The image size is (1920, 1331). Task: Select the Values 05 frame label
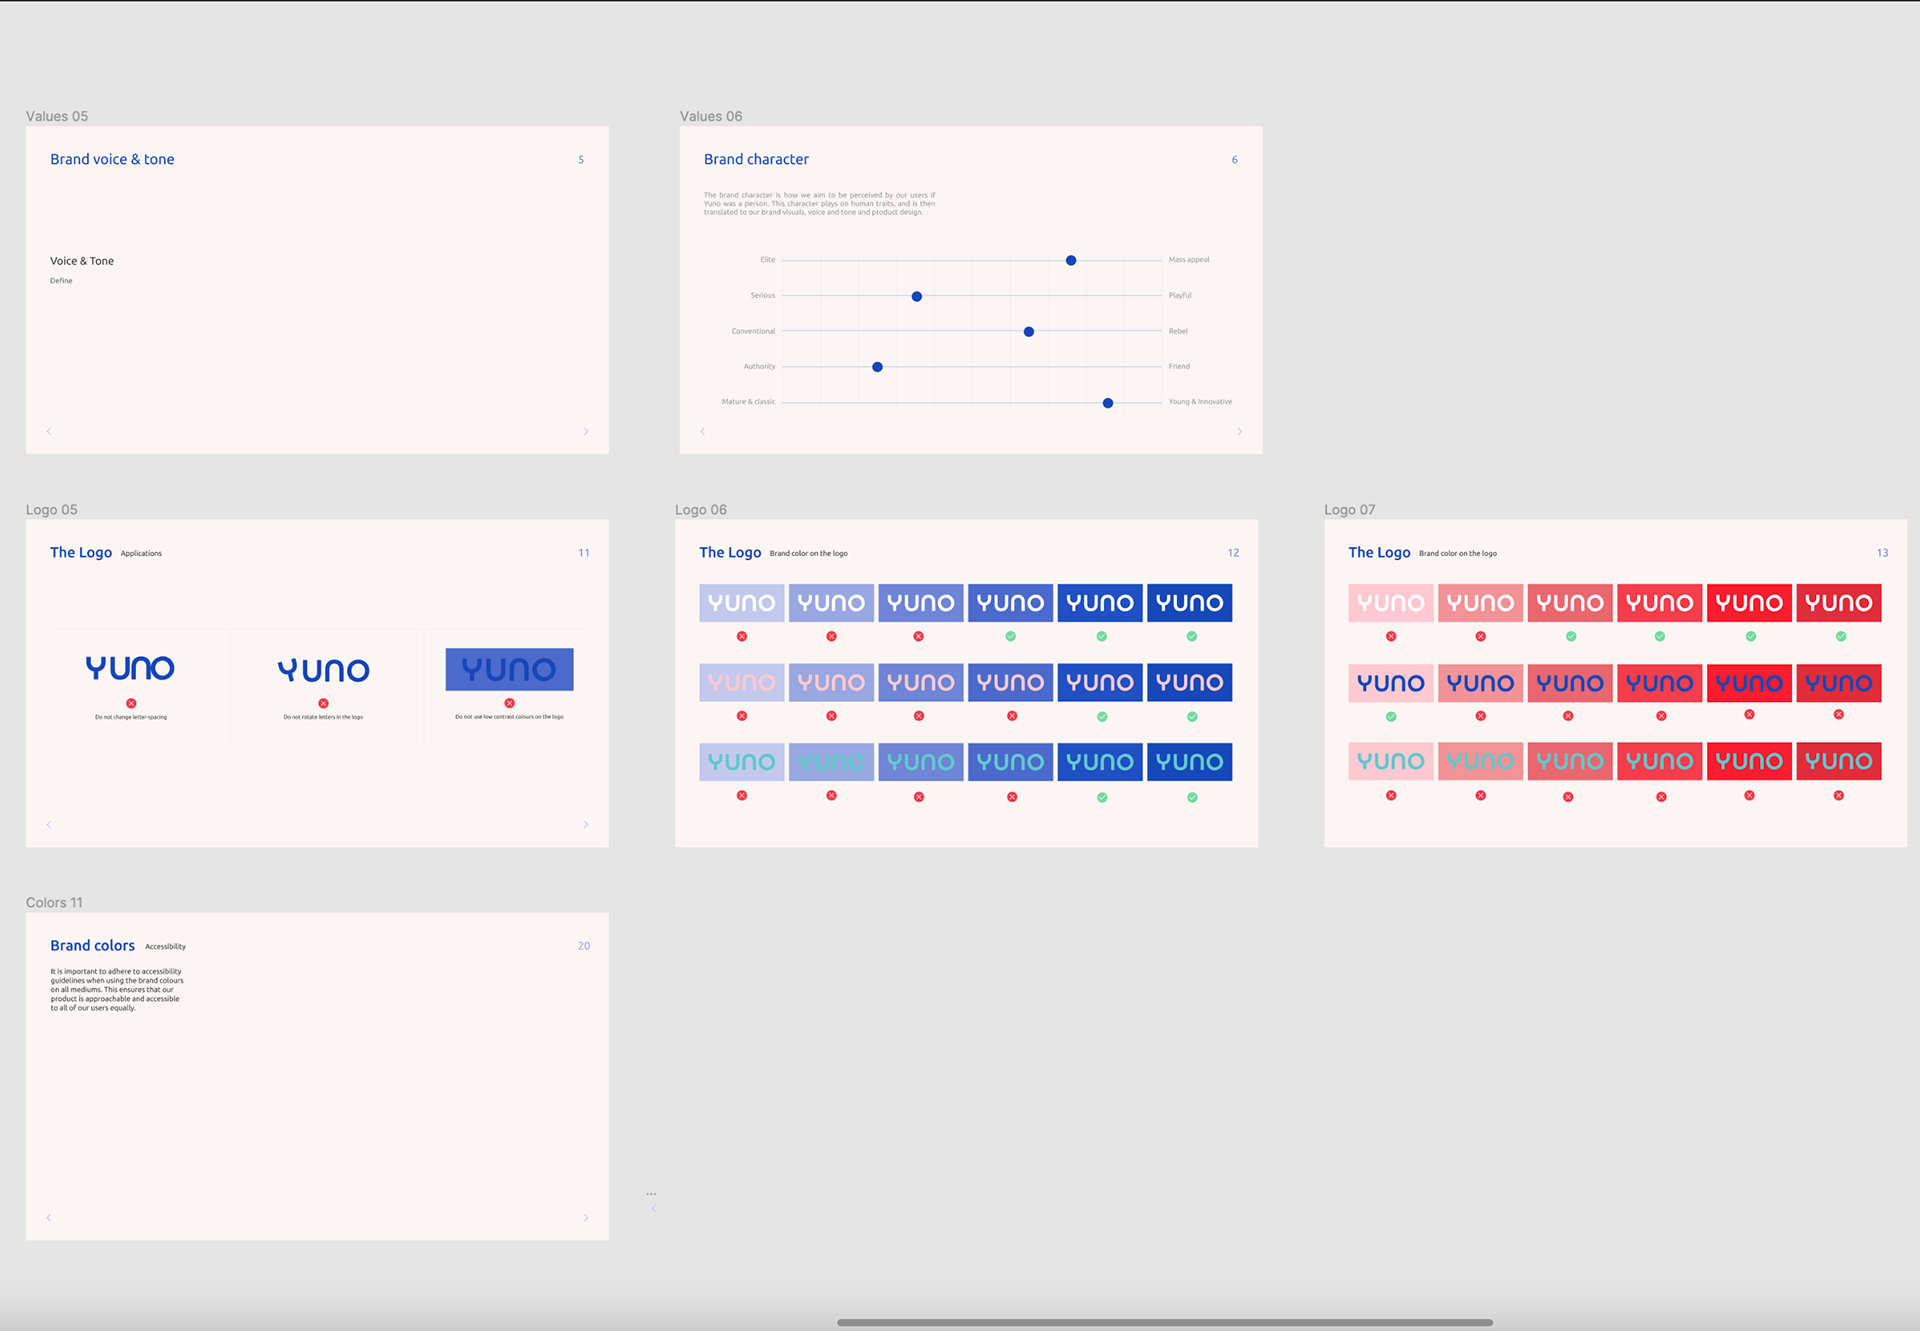click(x=57, y=116)
